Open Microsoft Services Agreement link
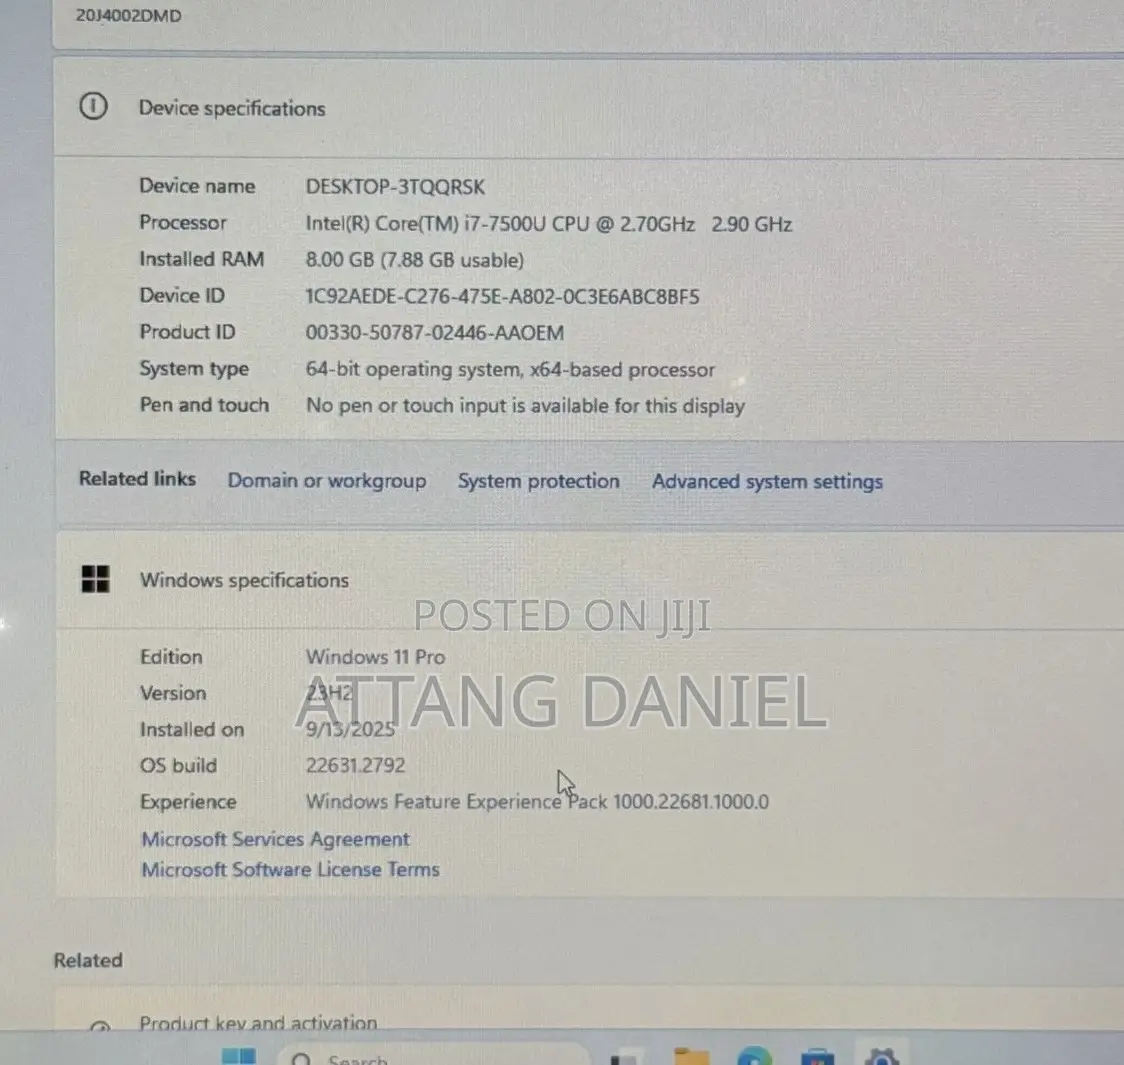Viewport: 1124px width, 1065px height. point(275,839)
